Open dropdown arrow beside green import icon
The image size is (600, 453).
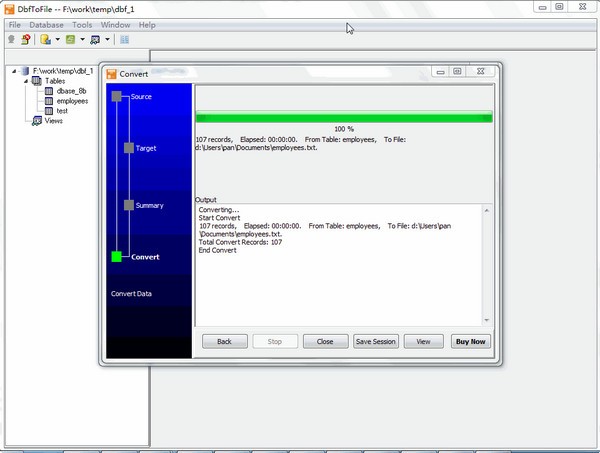coord(83,40)
